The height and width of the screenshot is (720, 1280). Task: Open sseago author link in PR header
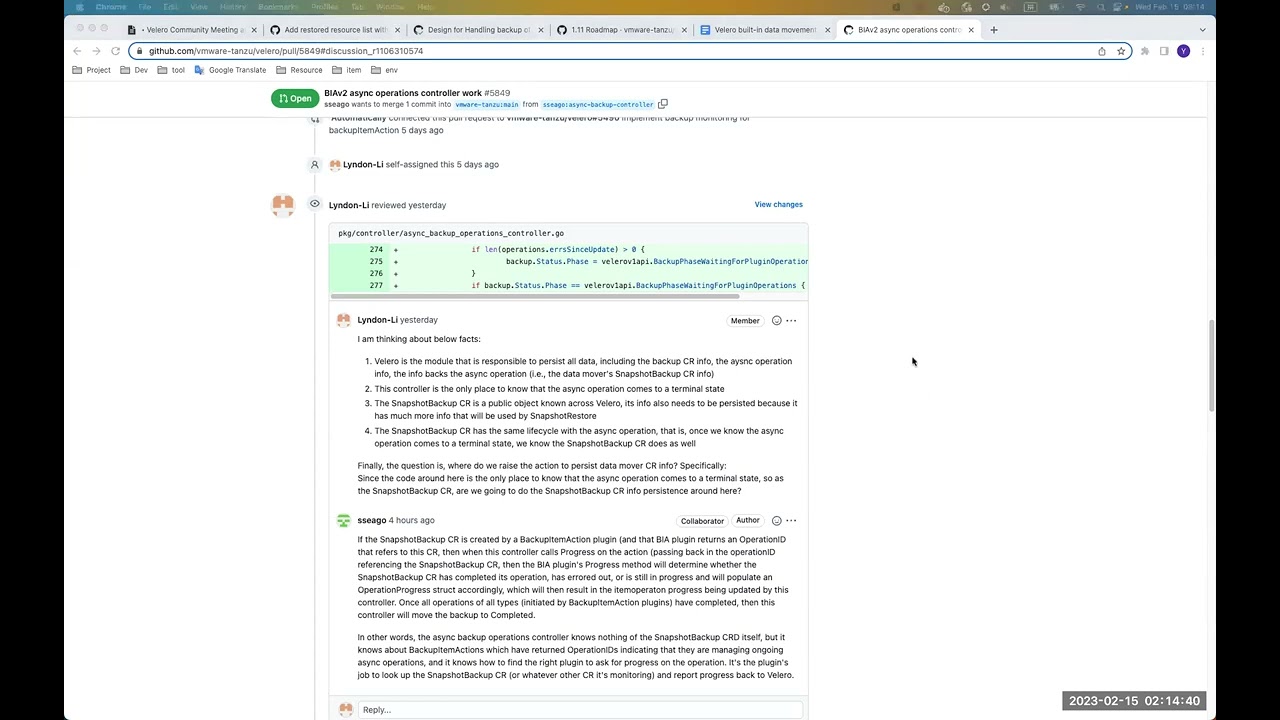pos(336,104)
